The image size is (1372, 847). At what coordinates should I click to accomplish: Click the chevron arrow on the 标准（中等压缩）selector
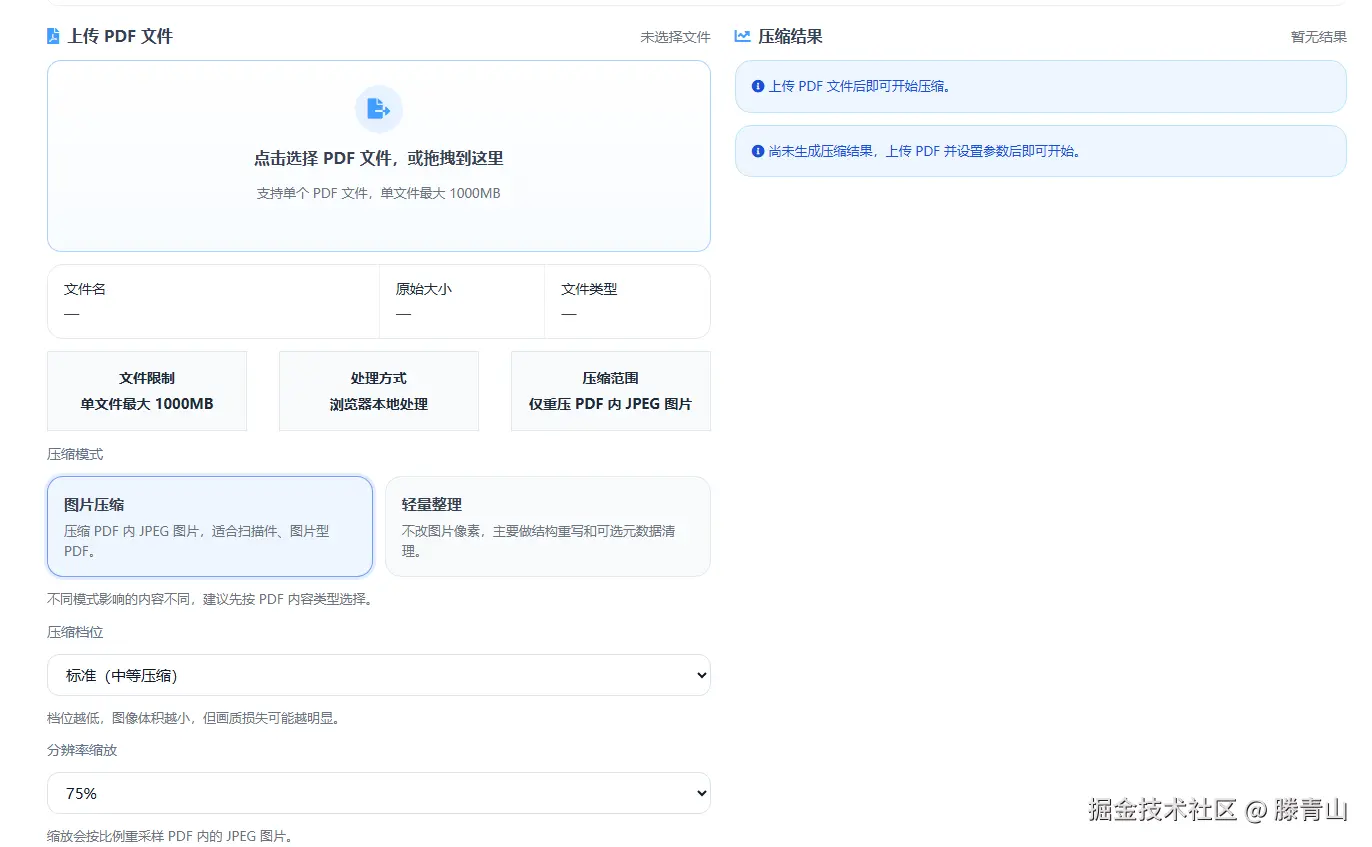pos(700,675)
